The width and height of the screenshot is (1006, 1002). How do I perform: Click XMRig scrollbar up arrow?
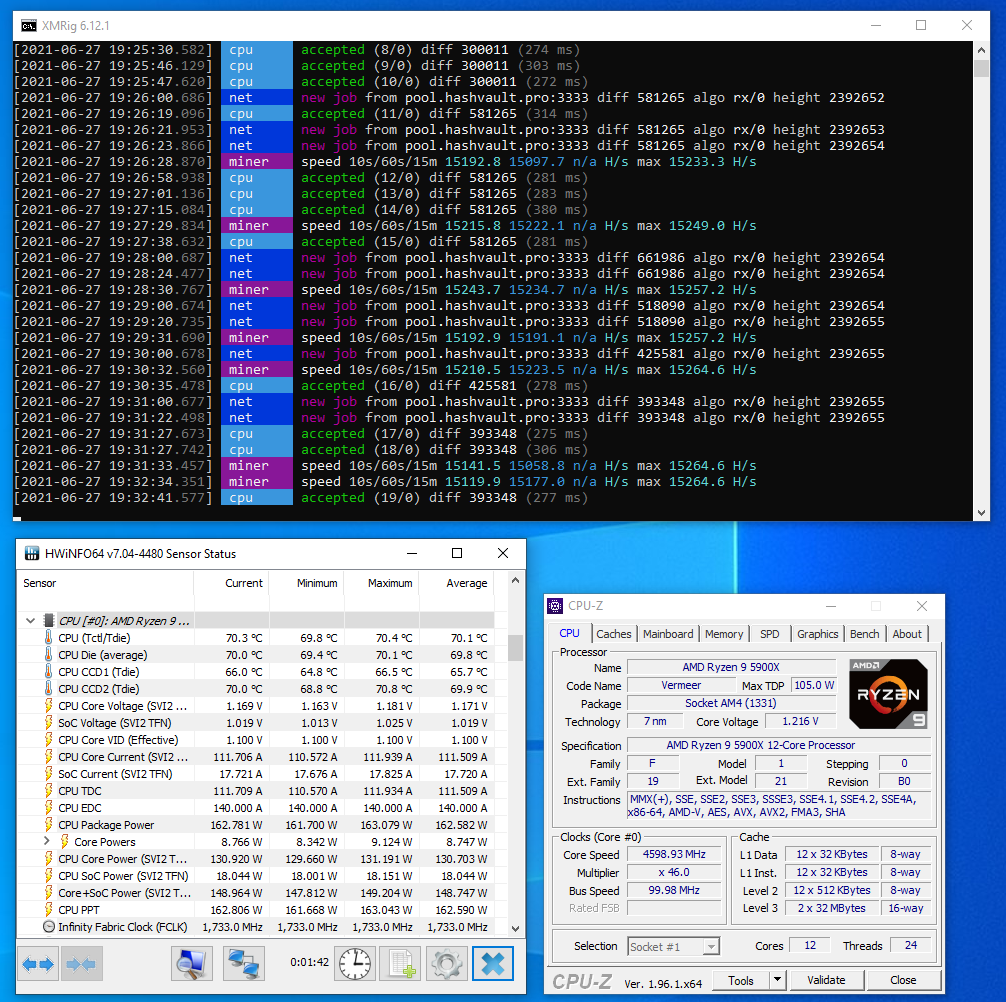click(x=981, y=49)
